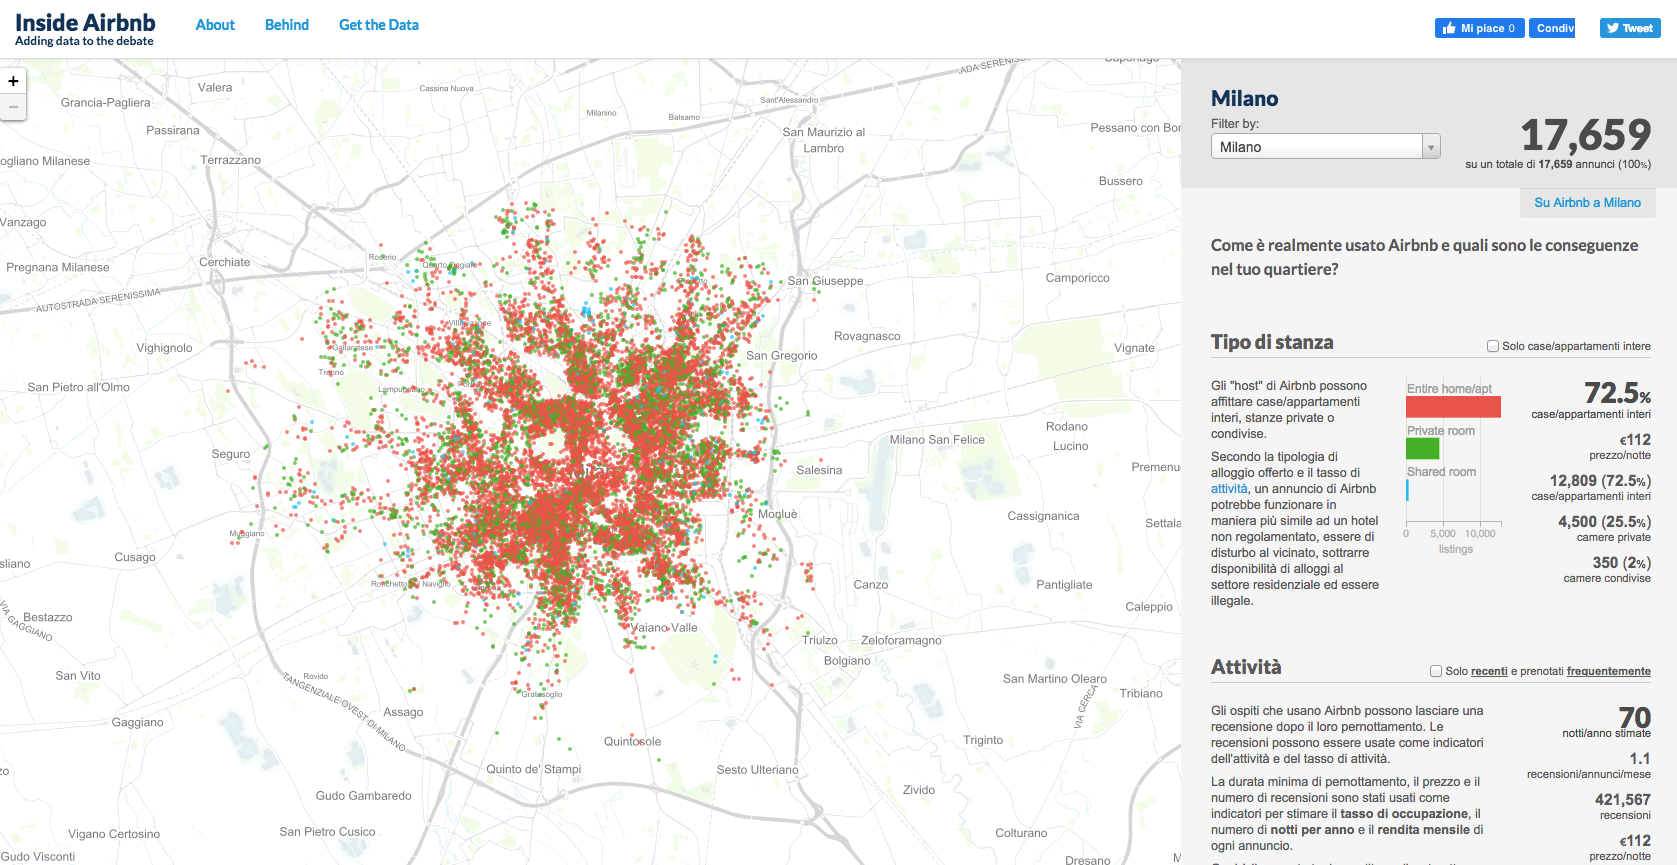Click the 421,567 recensioni value
Viewport: 1677px width, 865px height.
click(1622, 800)
